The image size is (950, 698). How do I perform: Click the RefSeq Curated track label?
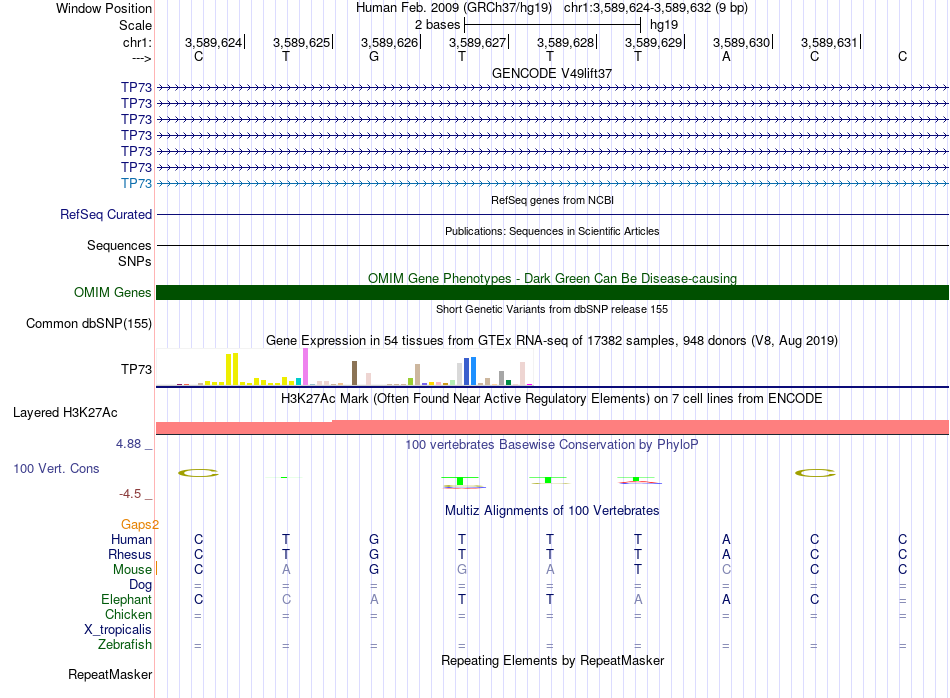click(x=106, y=214)
